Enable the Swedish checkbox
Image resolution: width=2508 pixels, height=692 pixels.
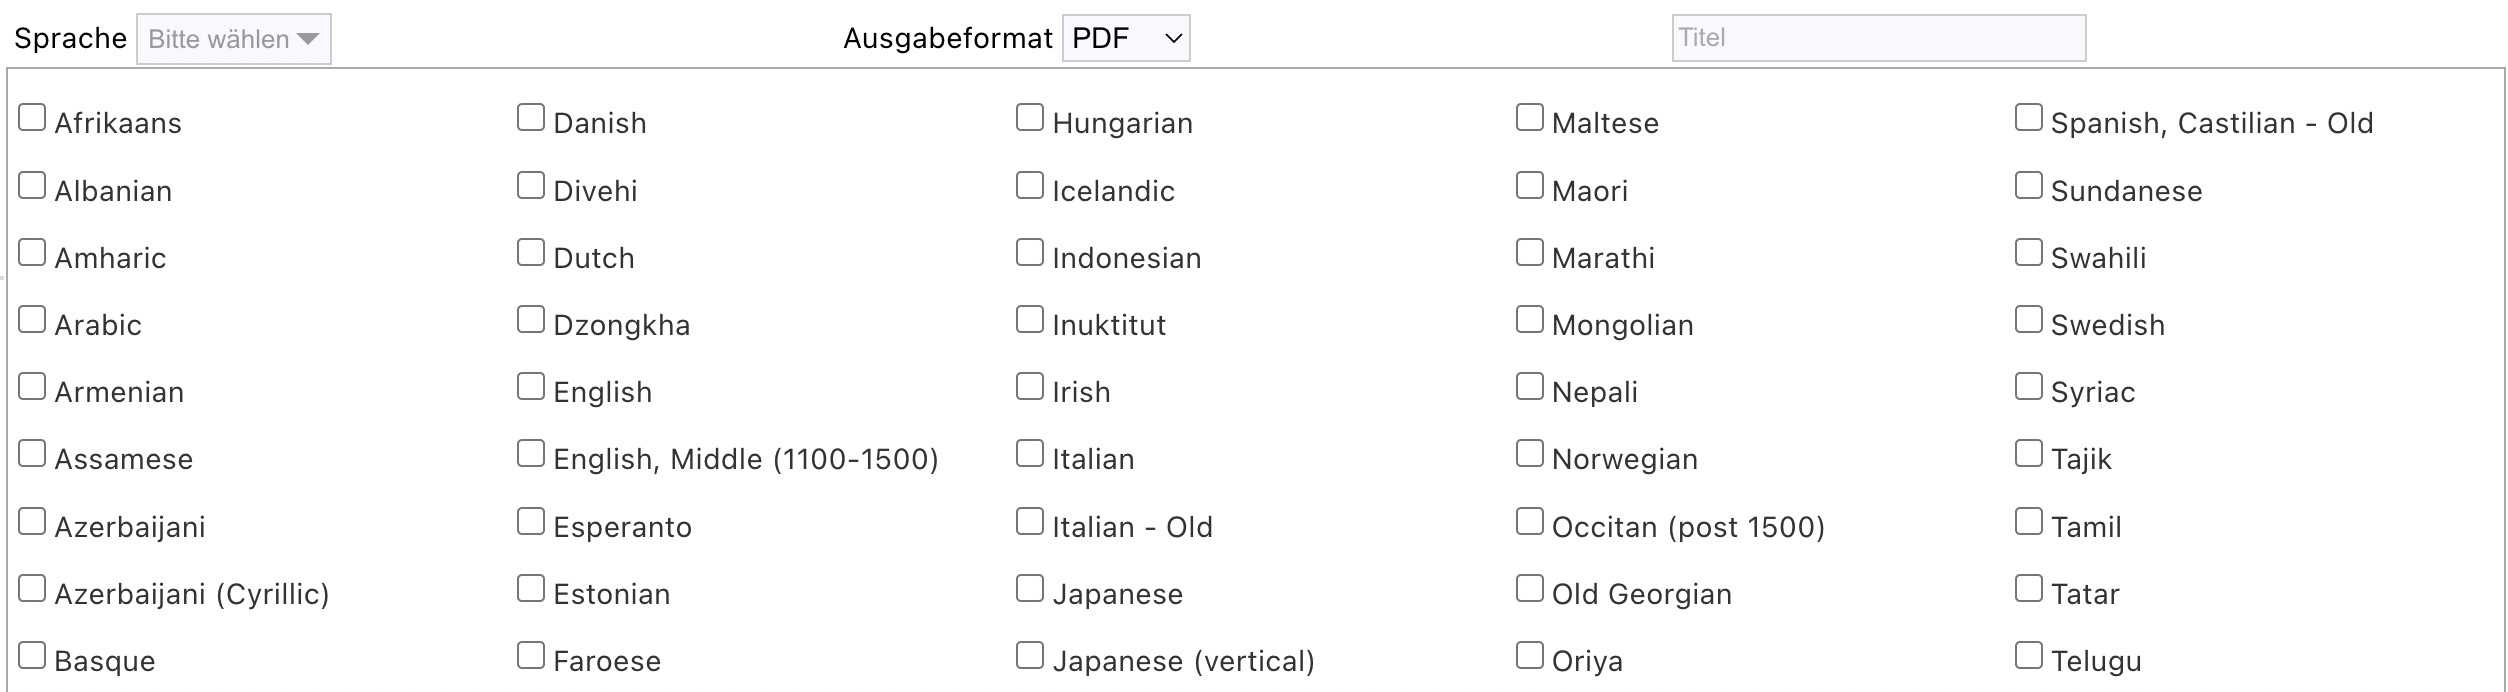(x=2029, y=320)
